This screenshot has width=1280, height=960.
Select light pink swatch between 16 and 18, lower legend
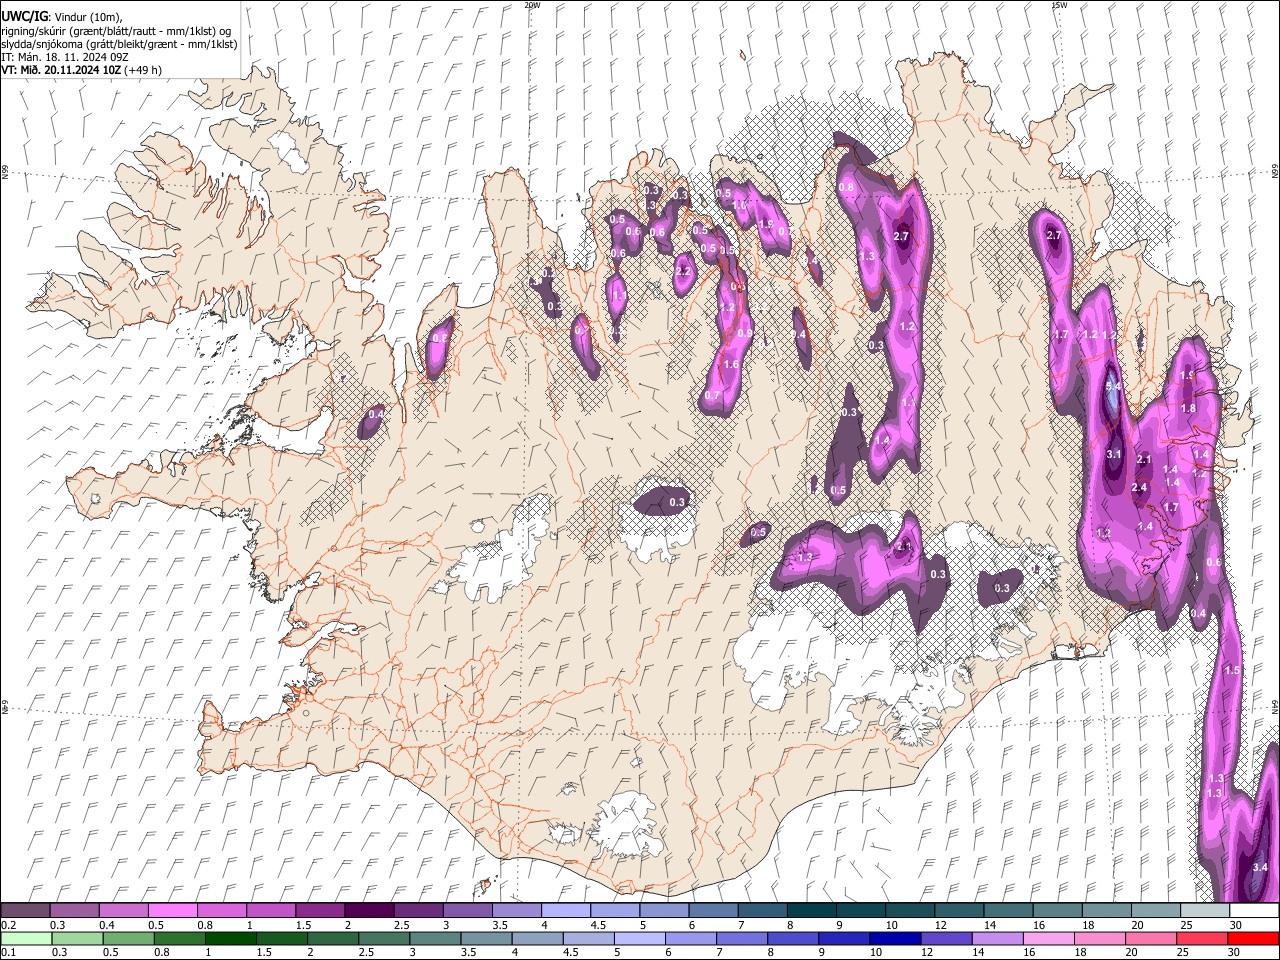(1047, 939)
